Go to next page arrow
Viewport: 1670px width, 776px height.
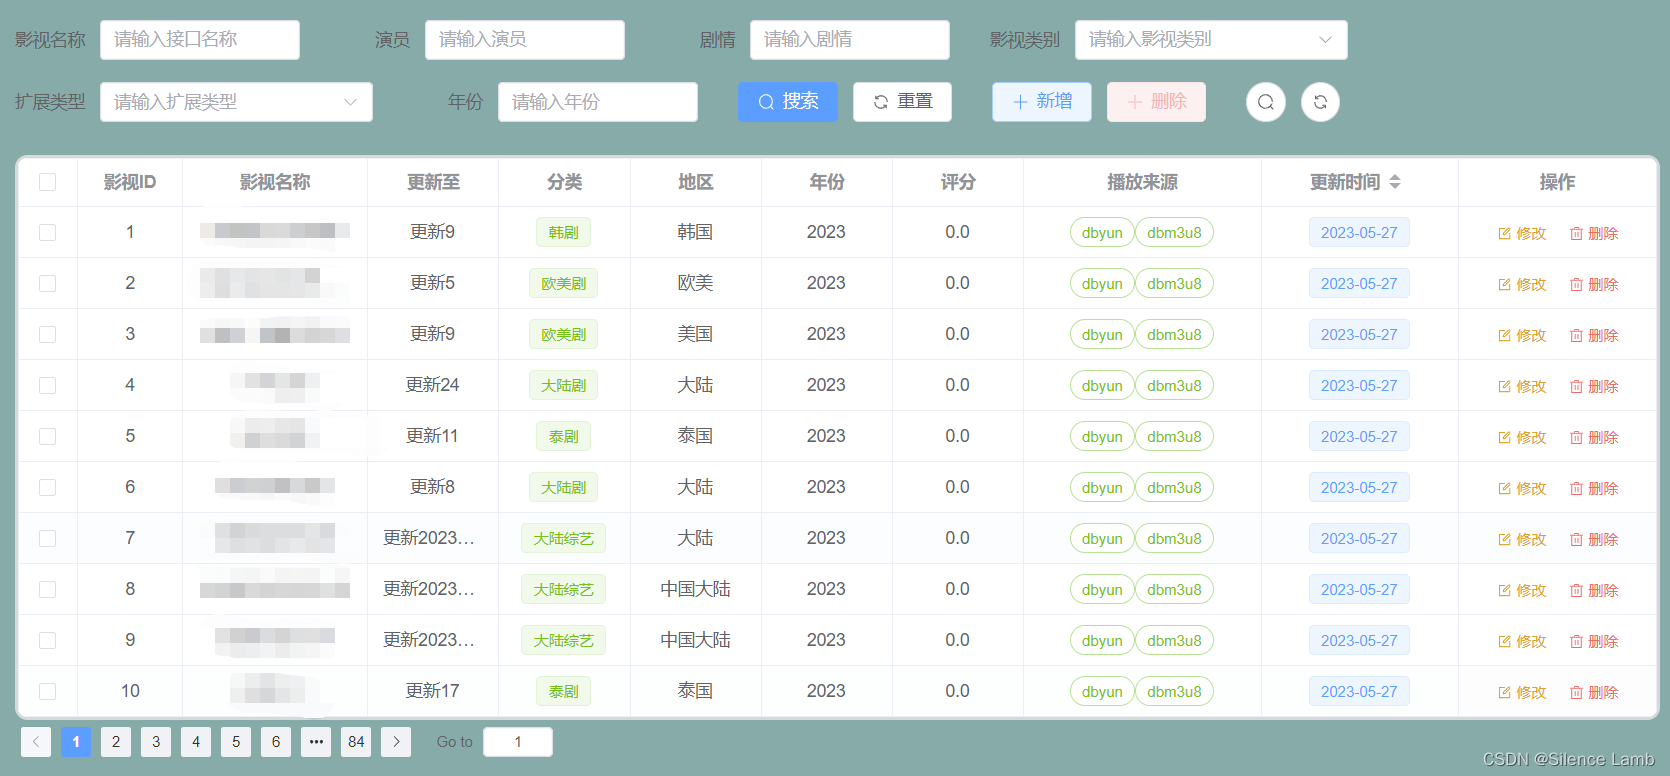point(396,741)
